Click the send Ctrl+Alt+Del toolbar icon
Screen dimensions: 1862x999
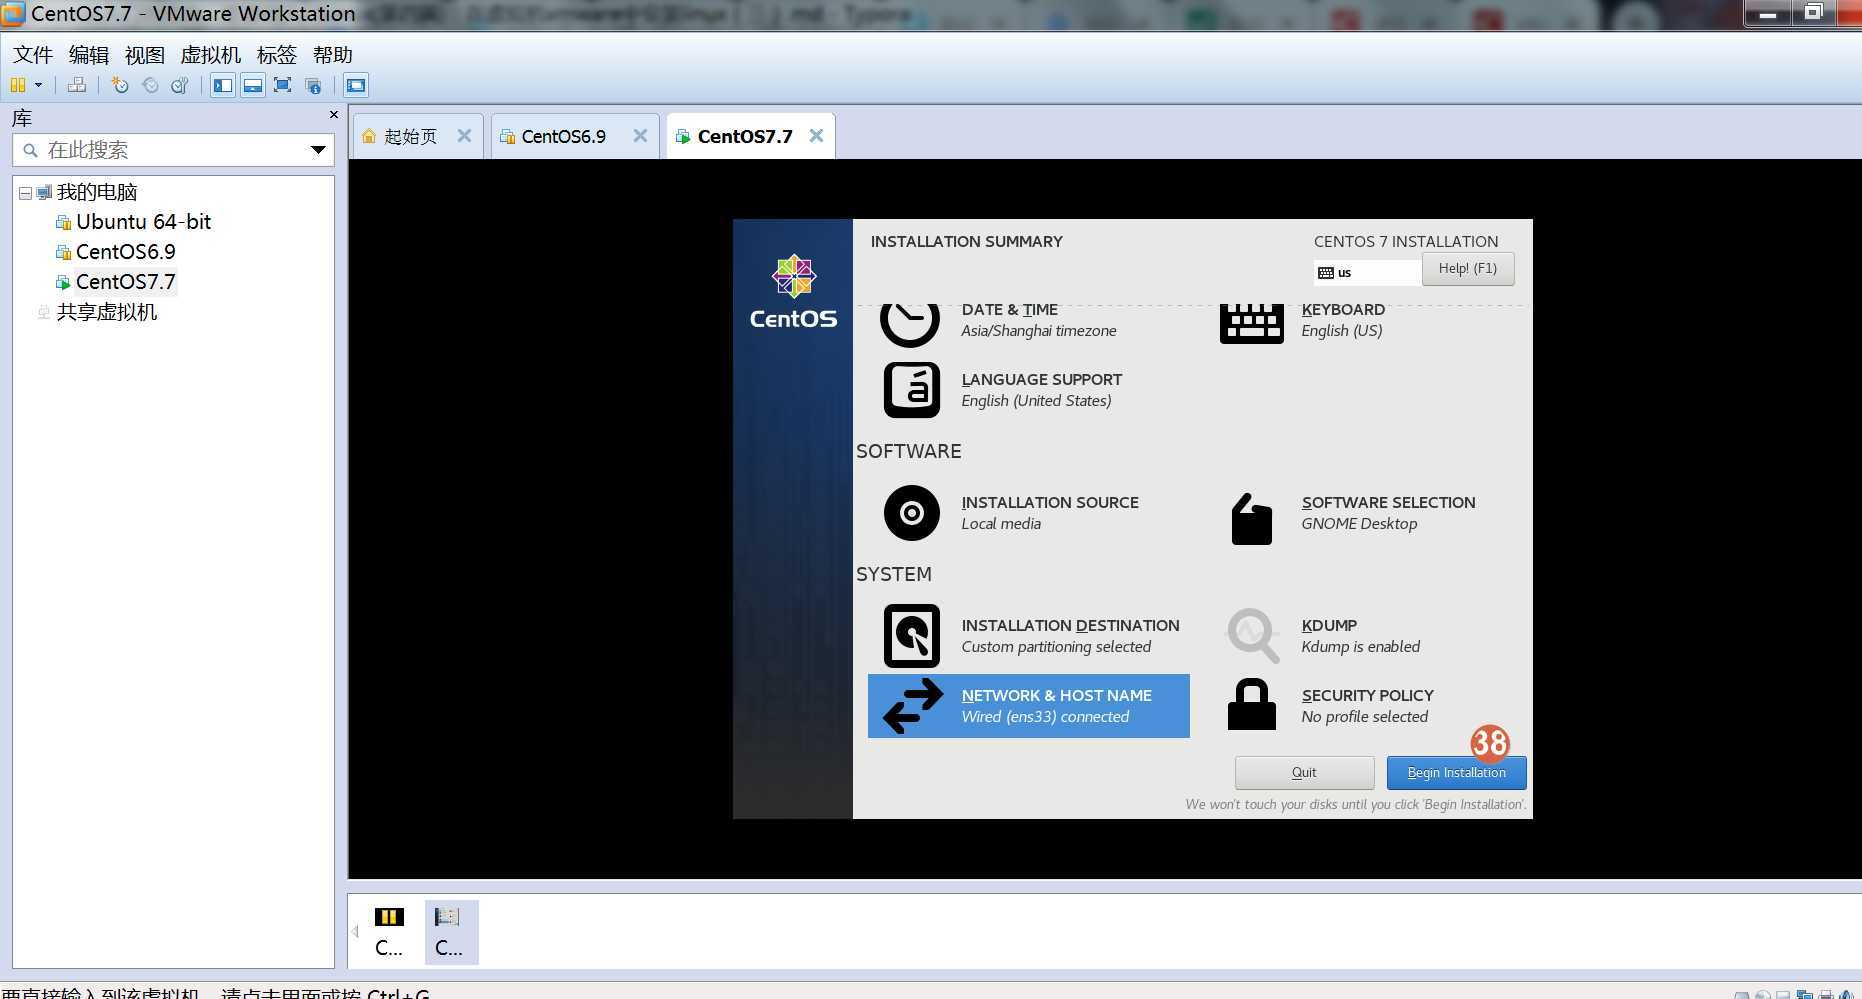pyautogui.click(x=77, y=85)
